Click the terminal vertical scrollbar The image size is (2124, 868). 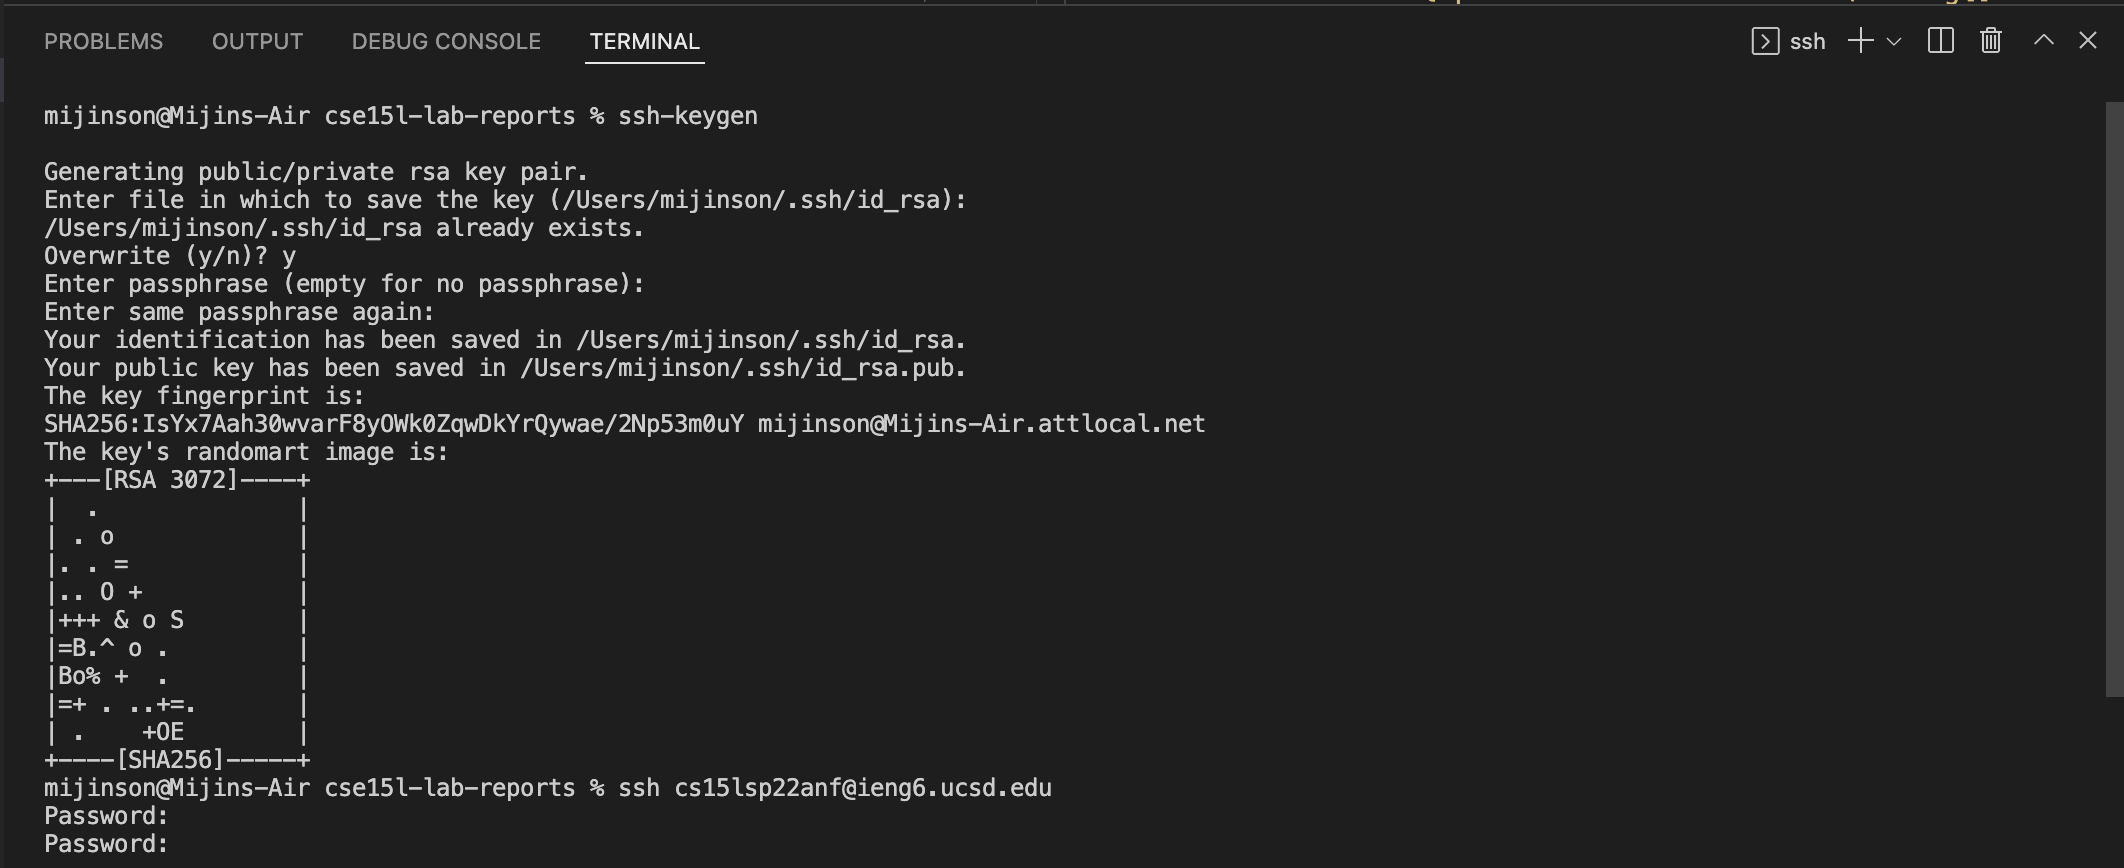tap(2114, 398)
